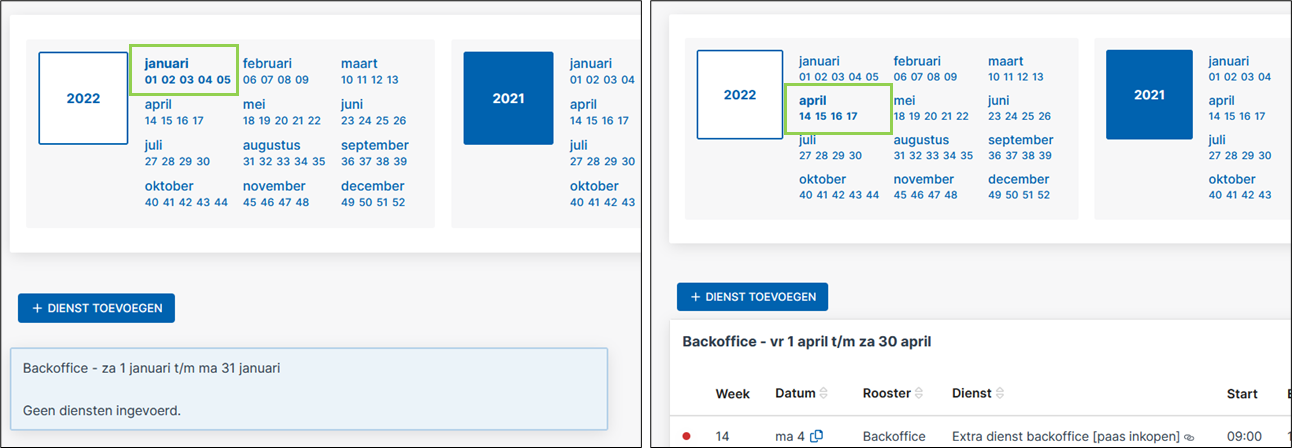This screenshot has width=1292, height=448.
Task: Click the red status dot in week 14 row
Action: [686, 437]
